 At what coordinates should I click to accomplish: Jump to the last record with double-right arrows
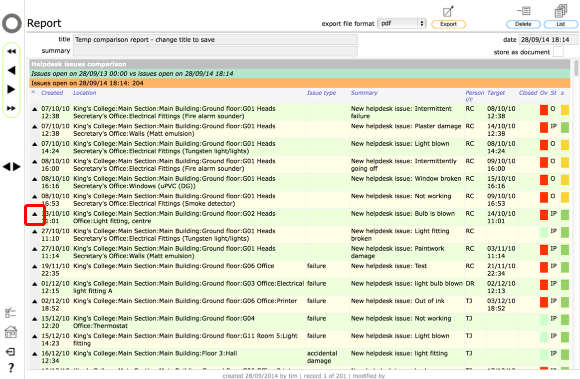pyautogui.click(x=11, y=108)
